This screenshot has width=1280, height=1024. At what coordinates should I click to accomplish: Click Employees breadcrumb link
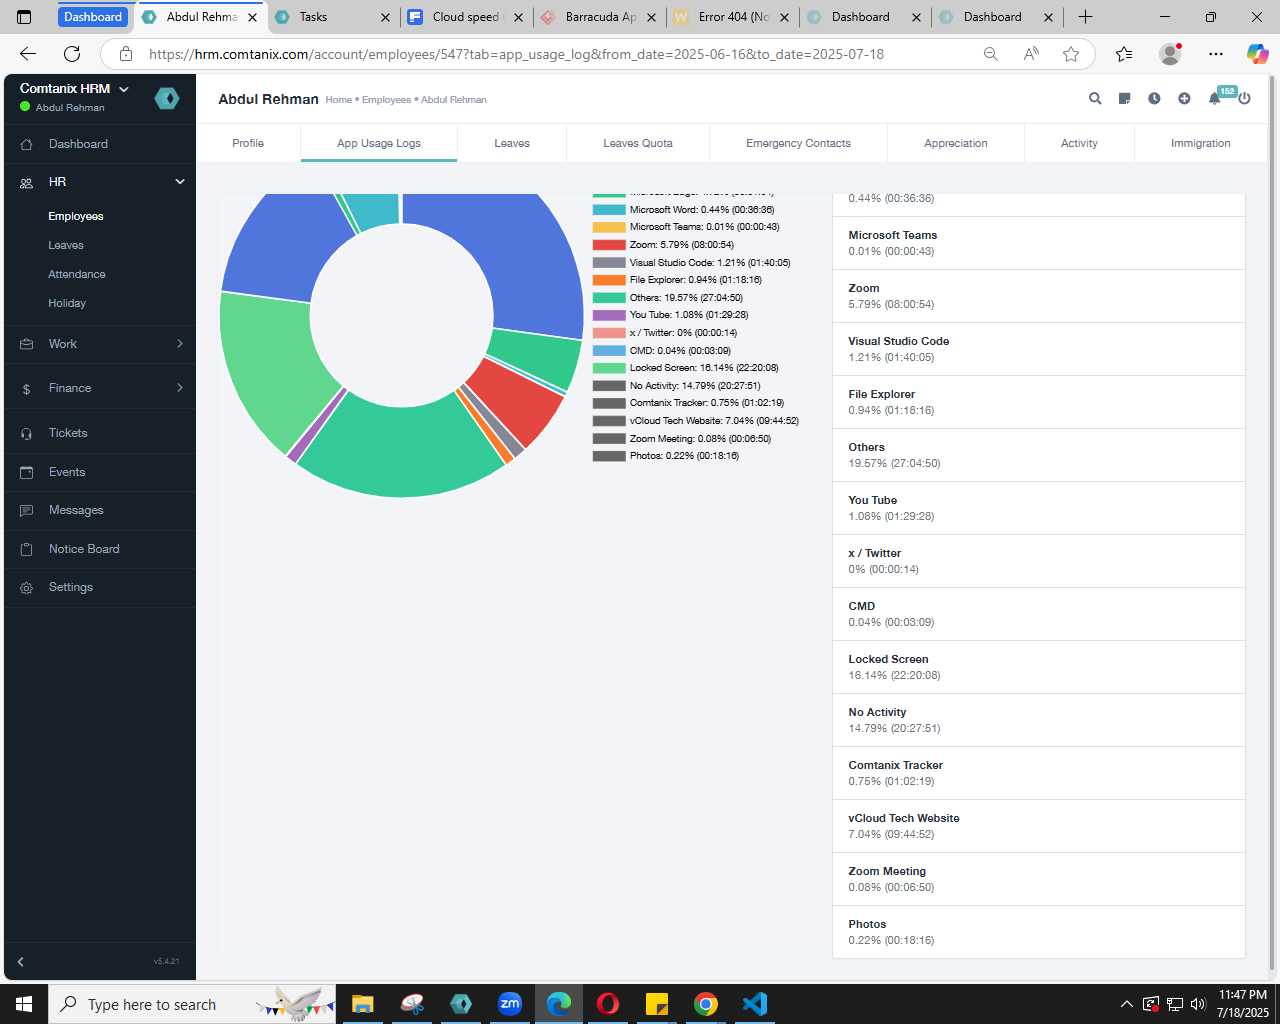coord(386,100)
